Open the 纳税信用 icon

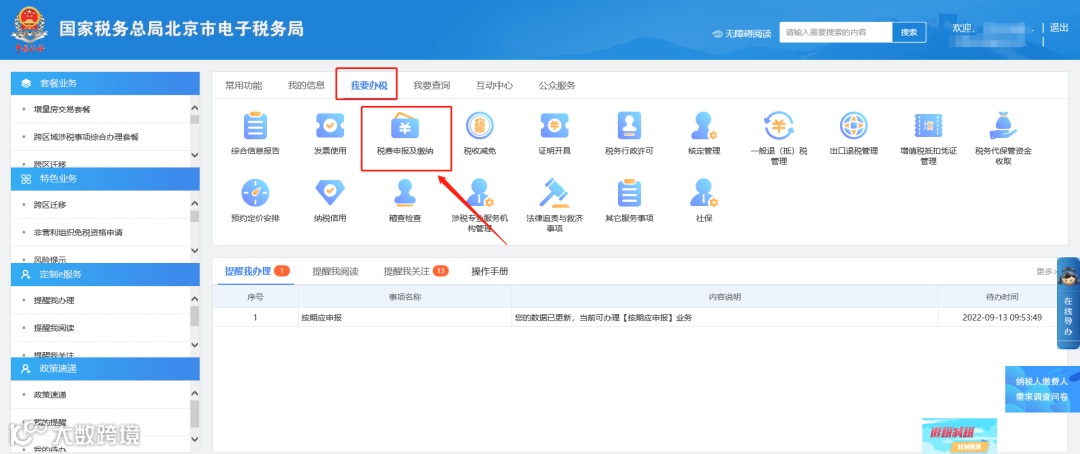pos(330,194)
